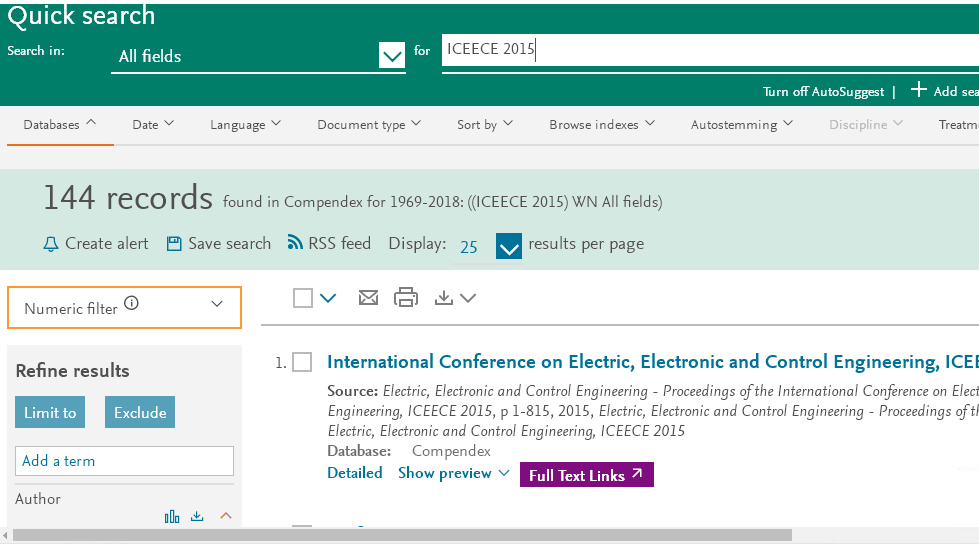
Task: Open the Date filter menu
Action: click(x=153, y=124)
